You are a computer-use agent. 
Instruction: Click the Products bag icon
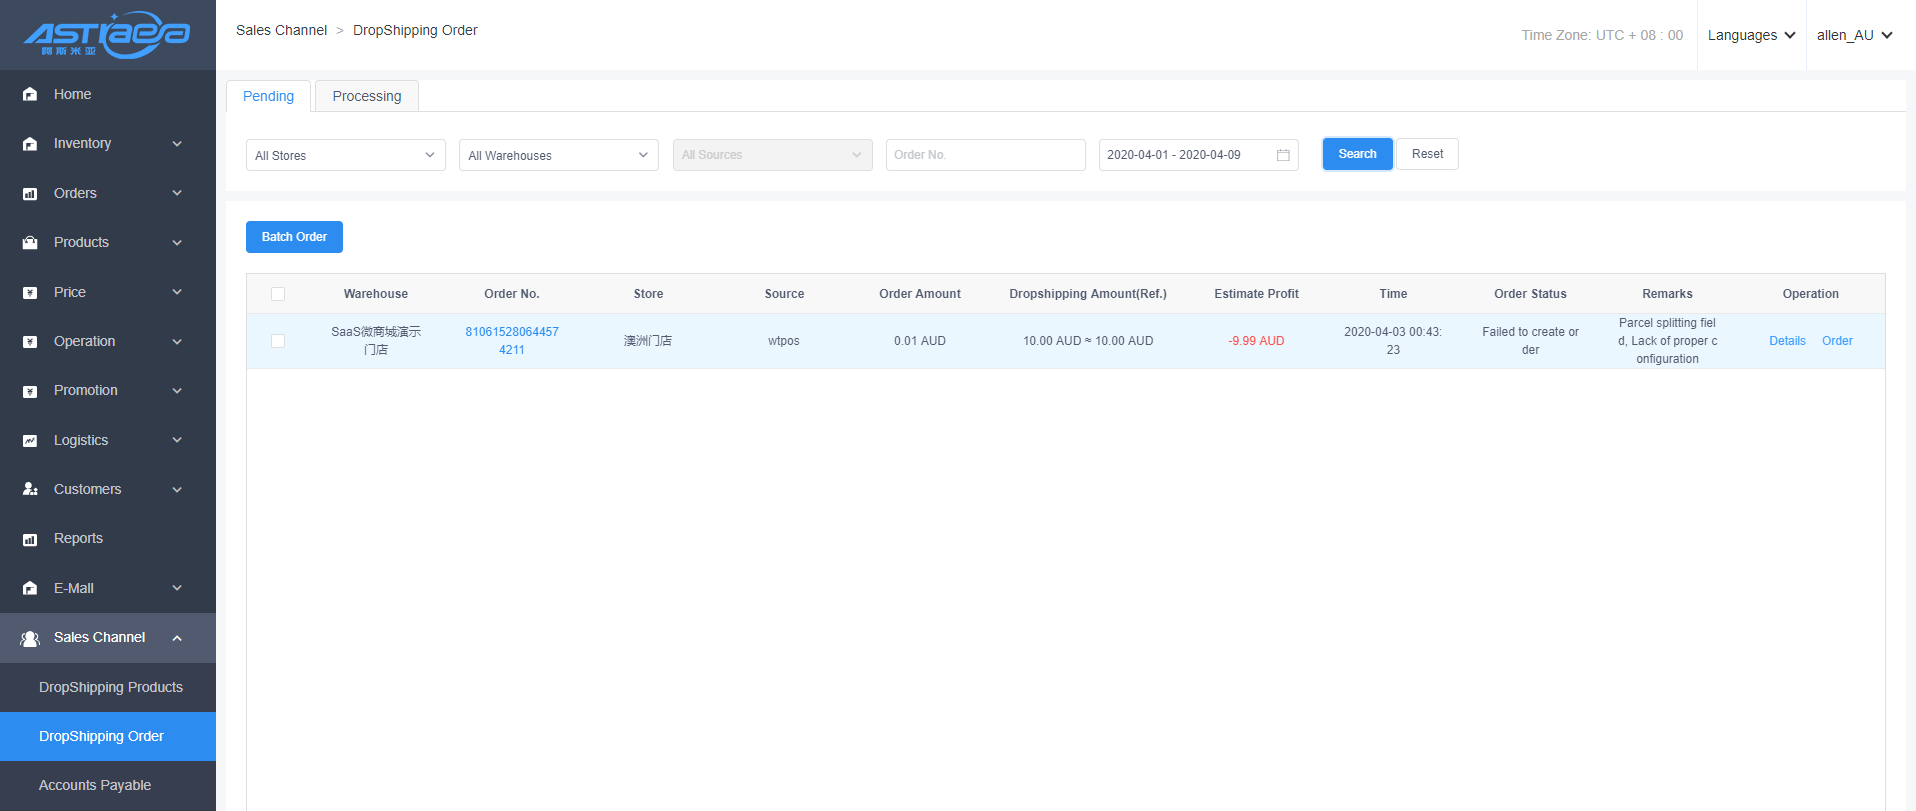tap(30, 243)
